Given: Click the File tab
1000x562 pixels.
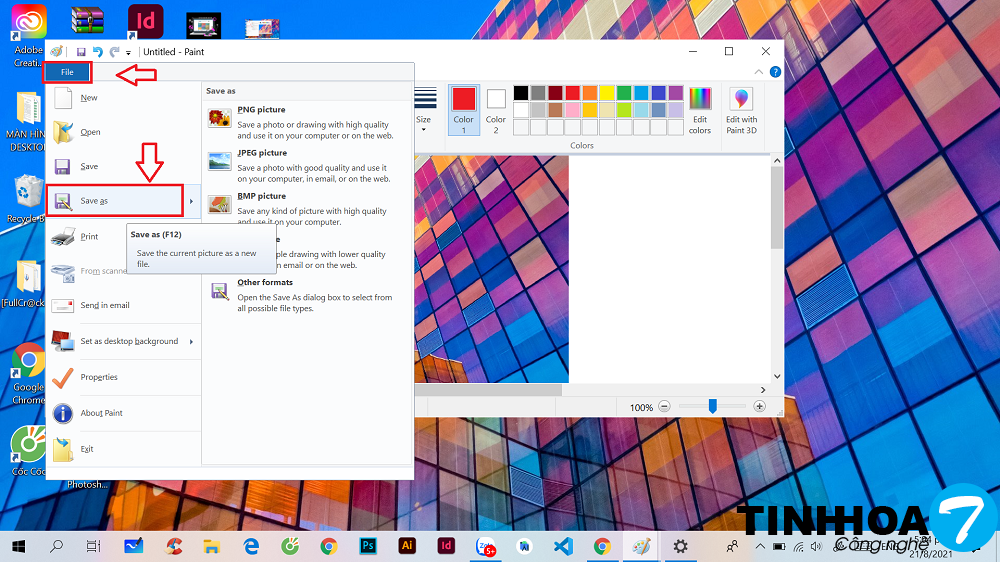Looking at the screenshot, I should click(x=67, y=72).
